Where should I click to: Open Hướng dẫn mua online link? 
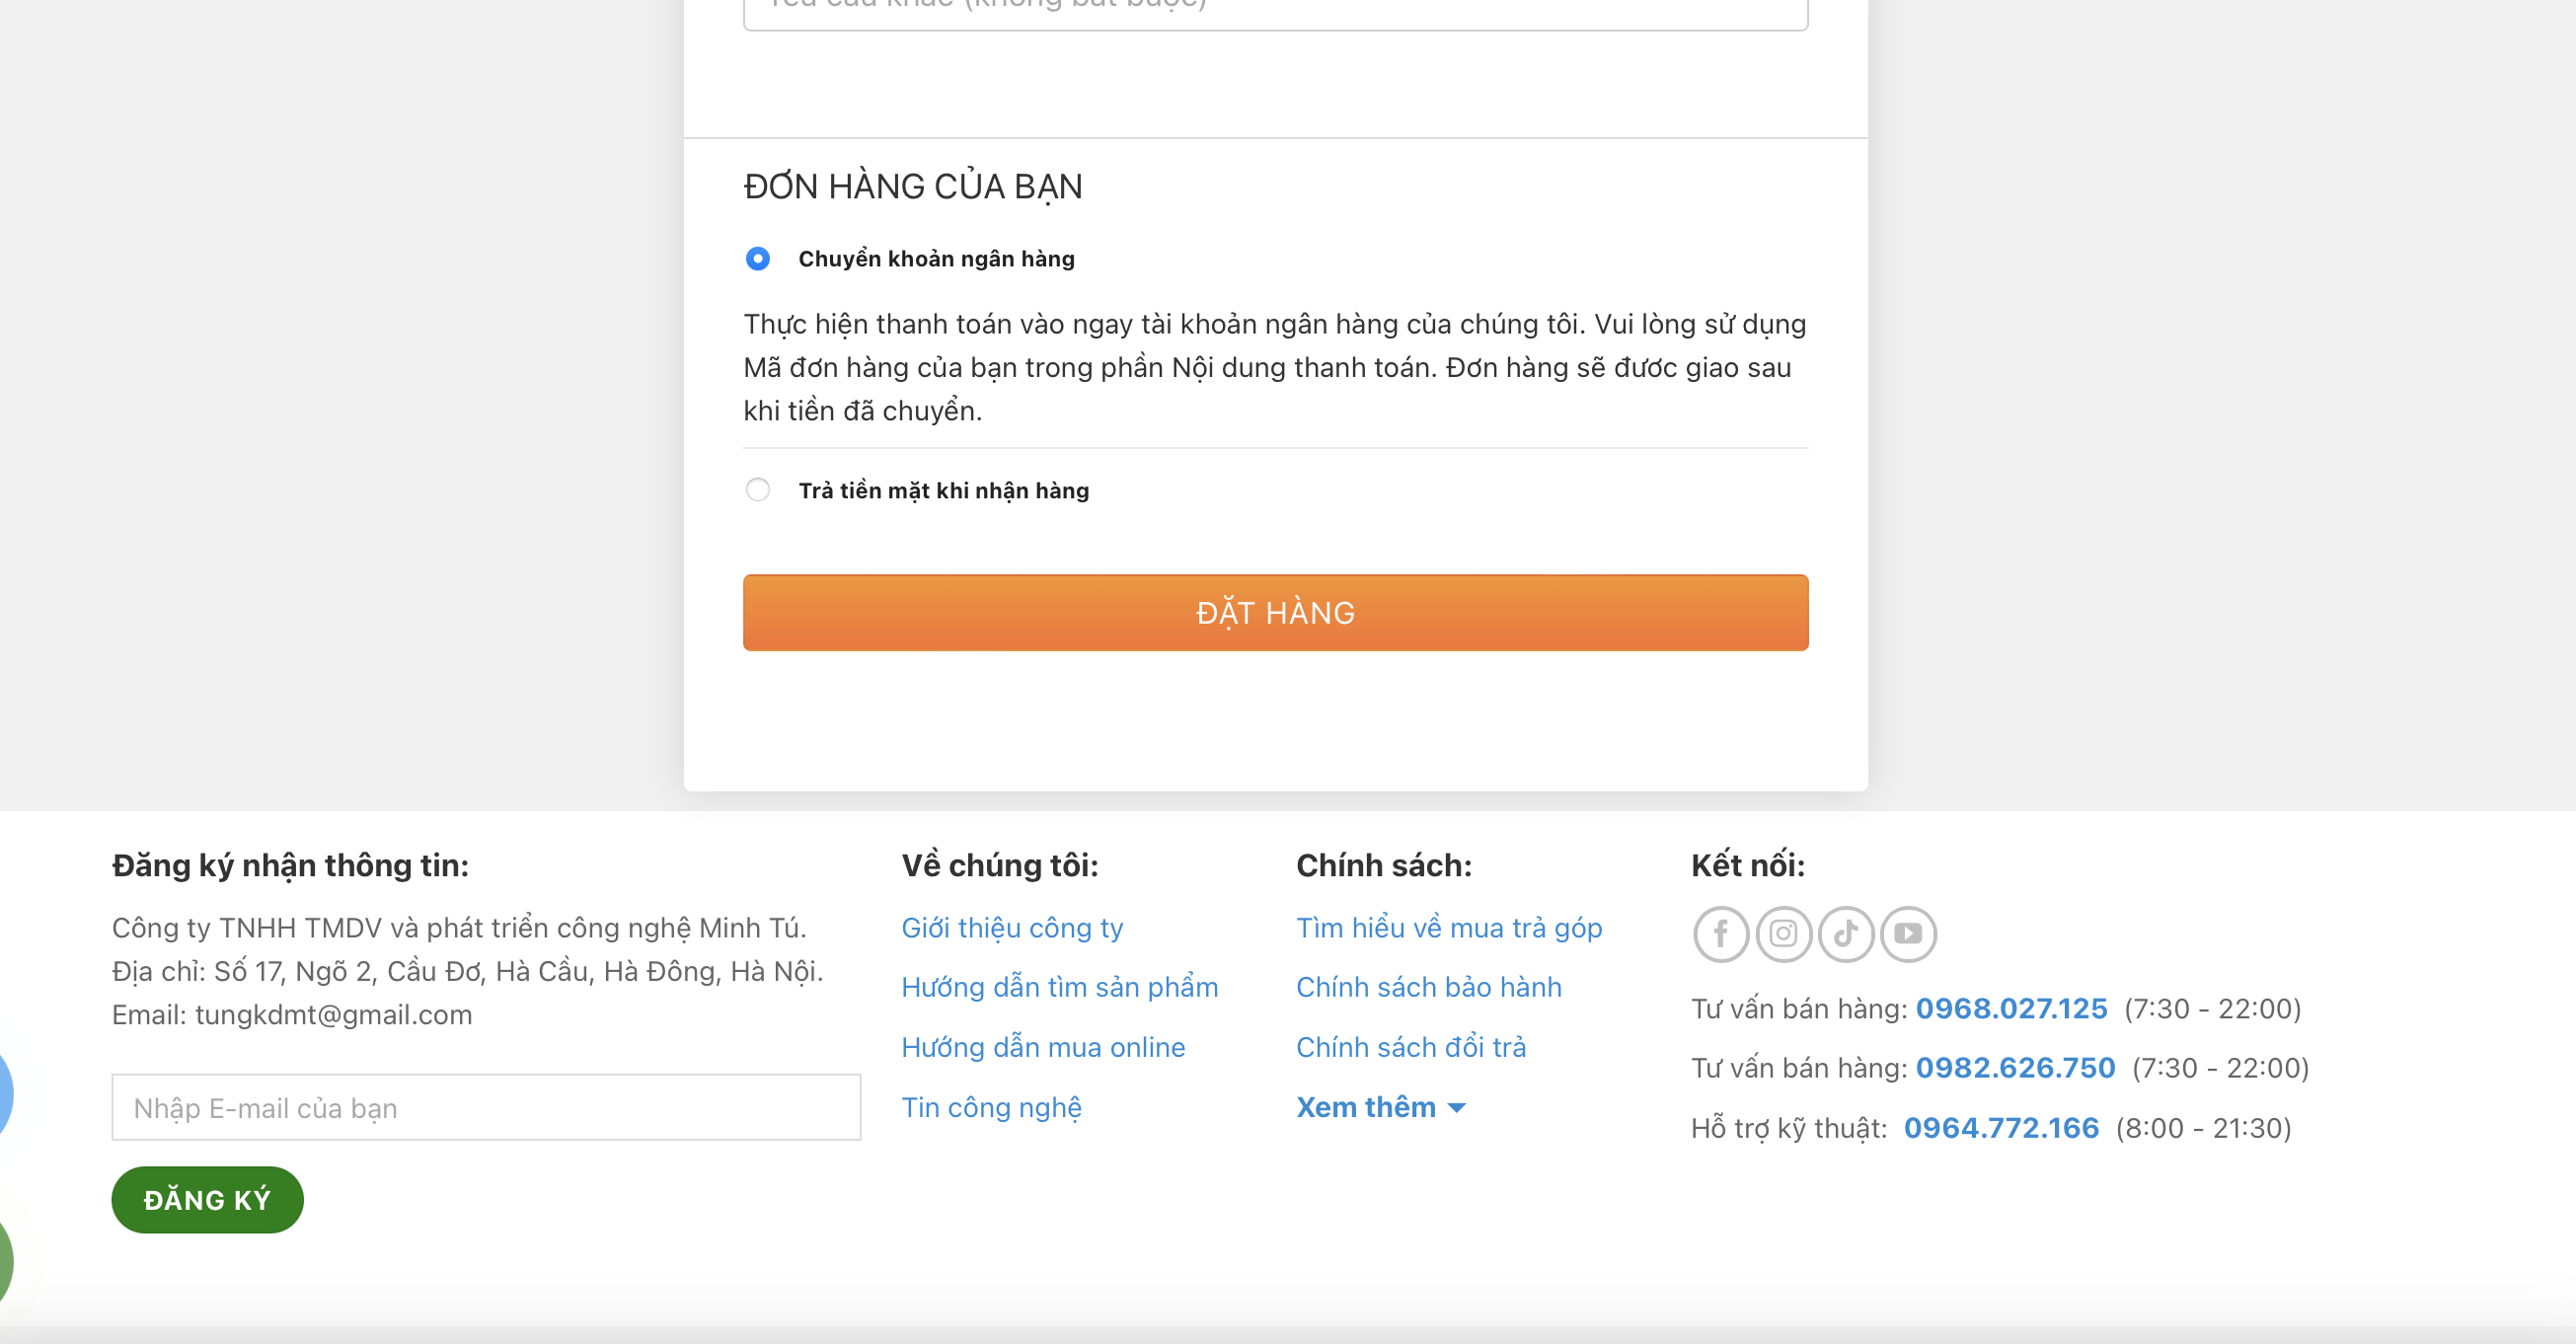1043,1047
